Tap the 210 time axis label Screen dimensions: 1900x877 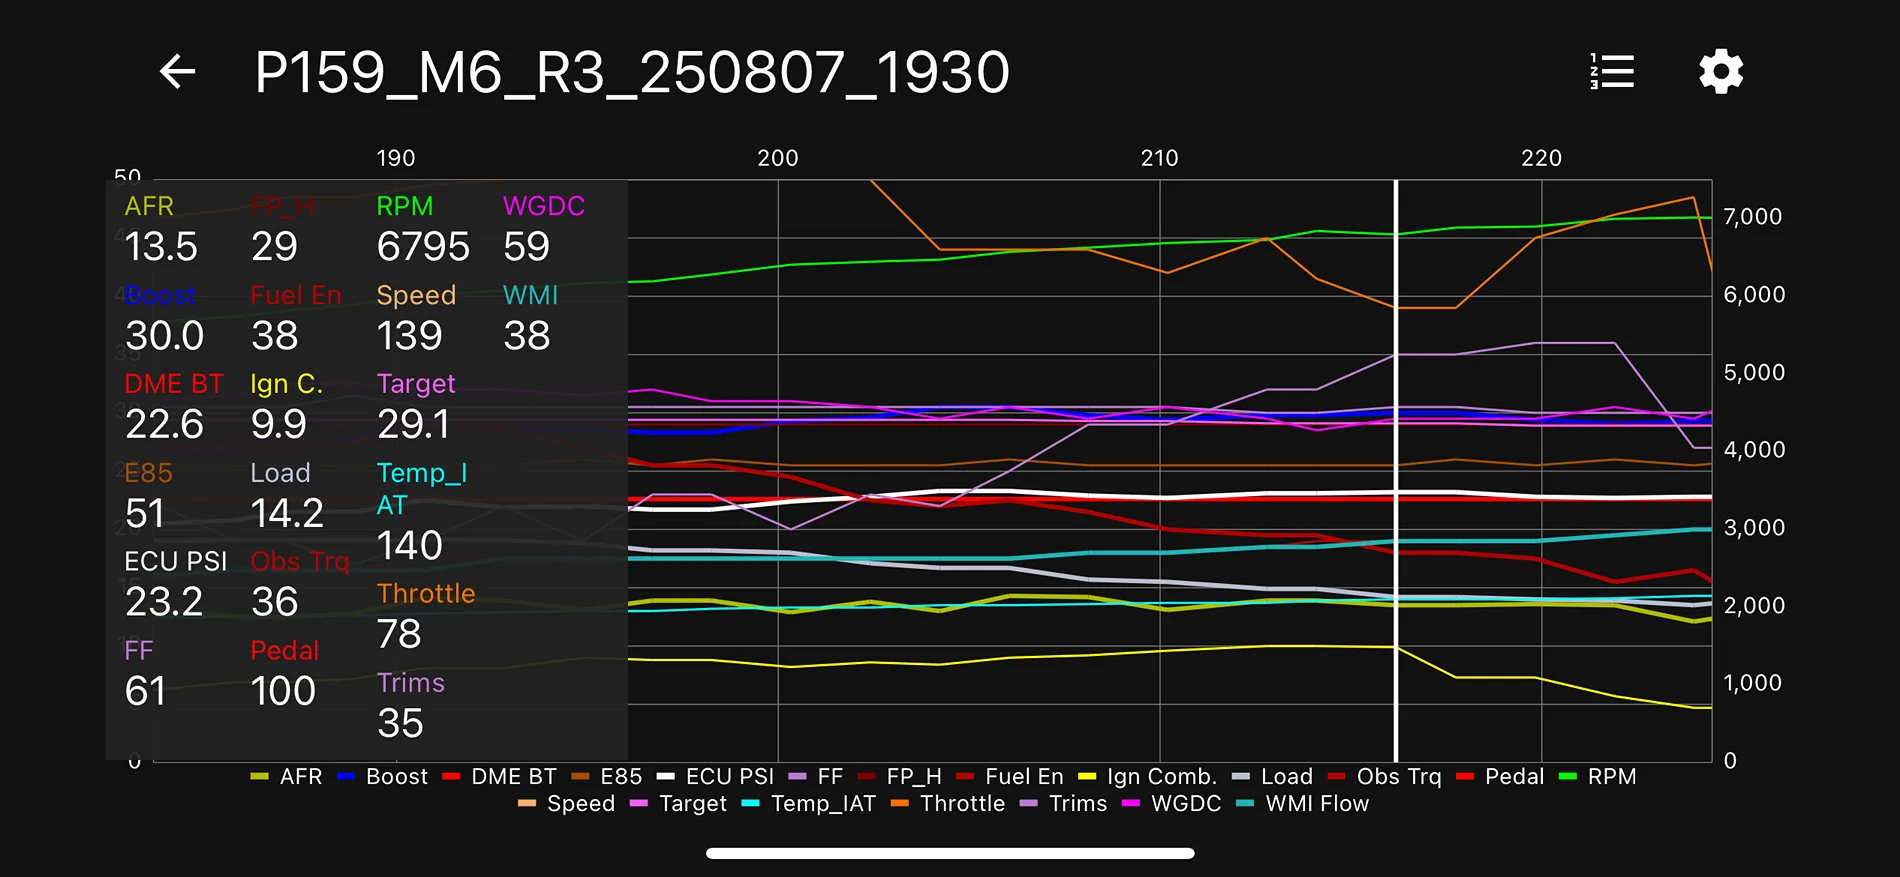(x=1160, y=158)
